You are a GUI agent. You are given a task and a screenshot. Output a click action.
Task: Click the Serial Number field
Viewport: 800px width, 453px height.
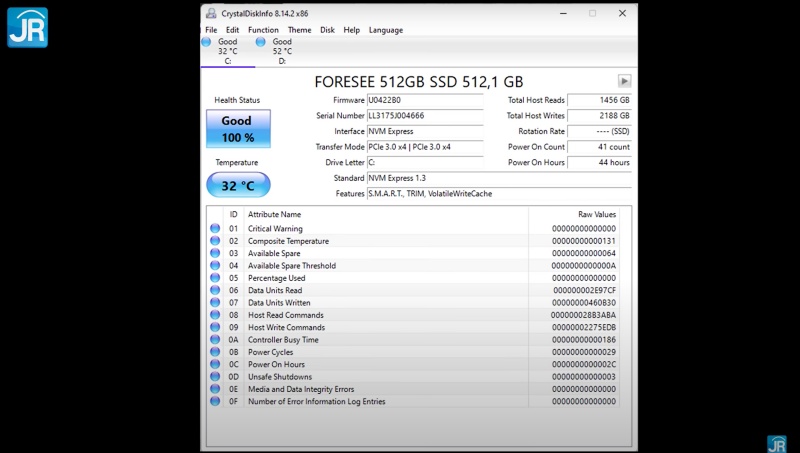(424, 116)
